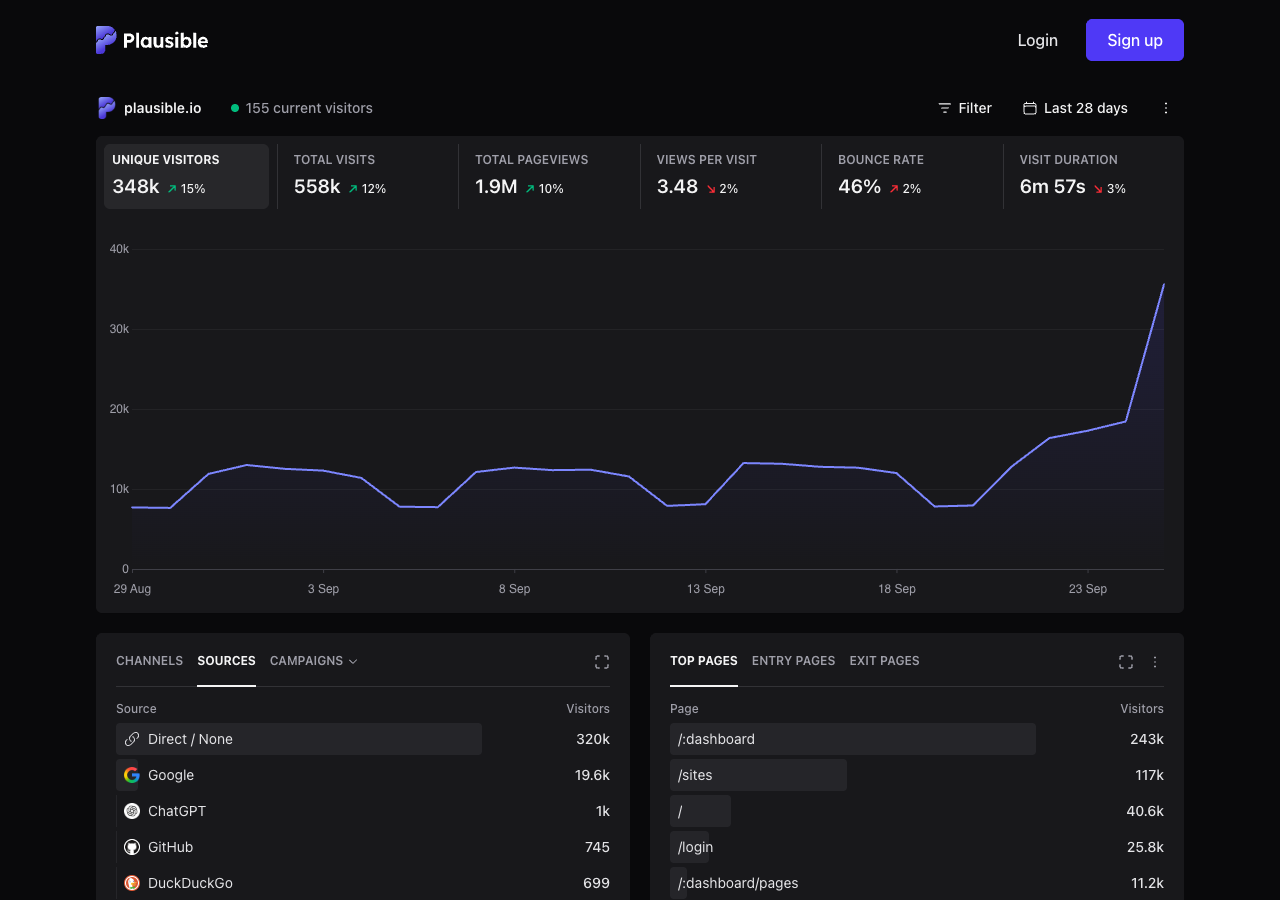Screen dimensions: 1280x900
Task: Click the /:dashboard/pages page row
Action: coord(917,883)
